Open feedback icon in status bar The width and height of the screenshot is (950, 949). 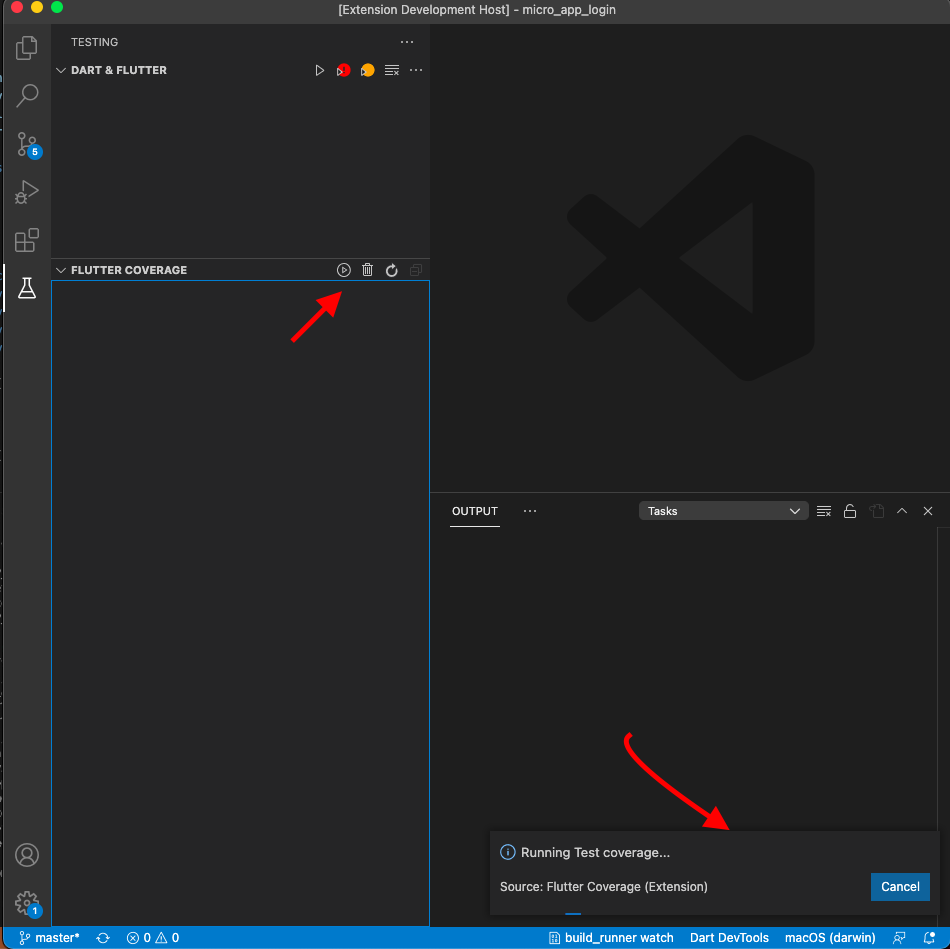pyautogui.click(x=899, y=937)
